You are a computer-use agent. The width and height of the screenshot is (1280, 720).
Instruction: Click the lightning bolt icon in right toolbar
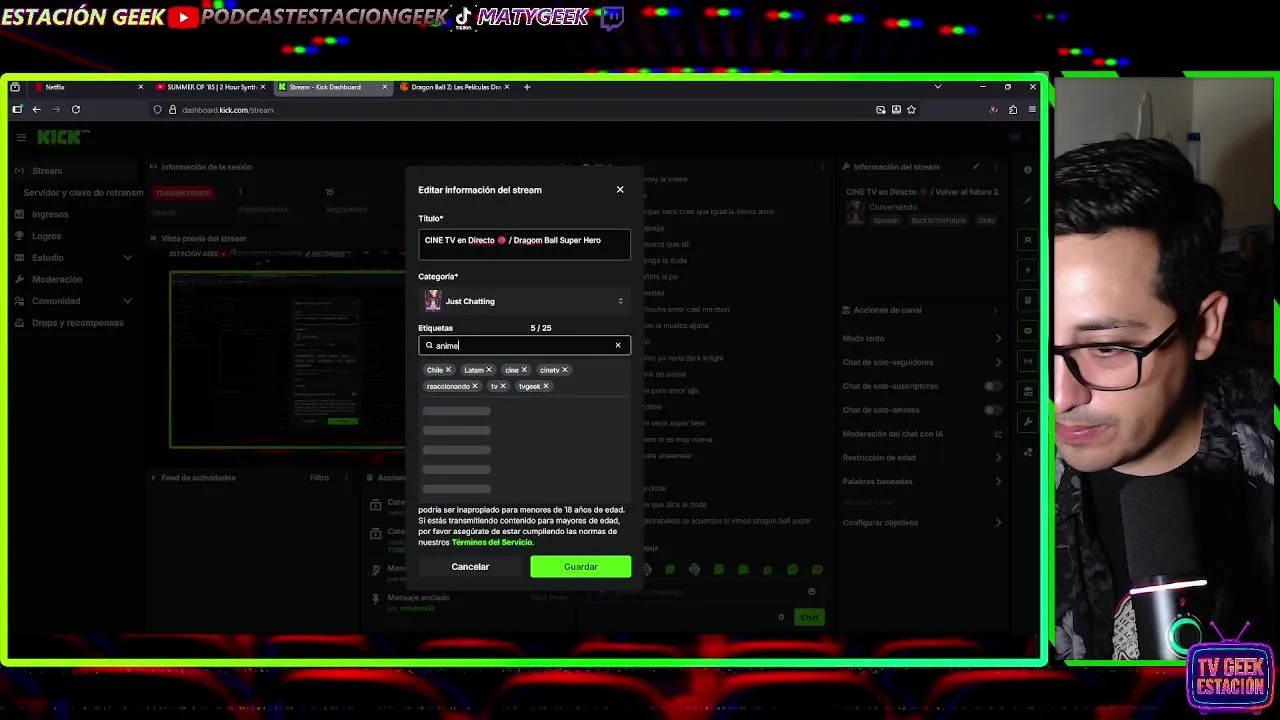1028,270
